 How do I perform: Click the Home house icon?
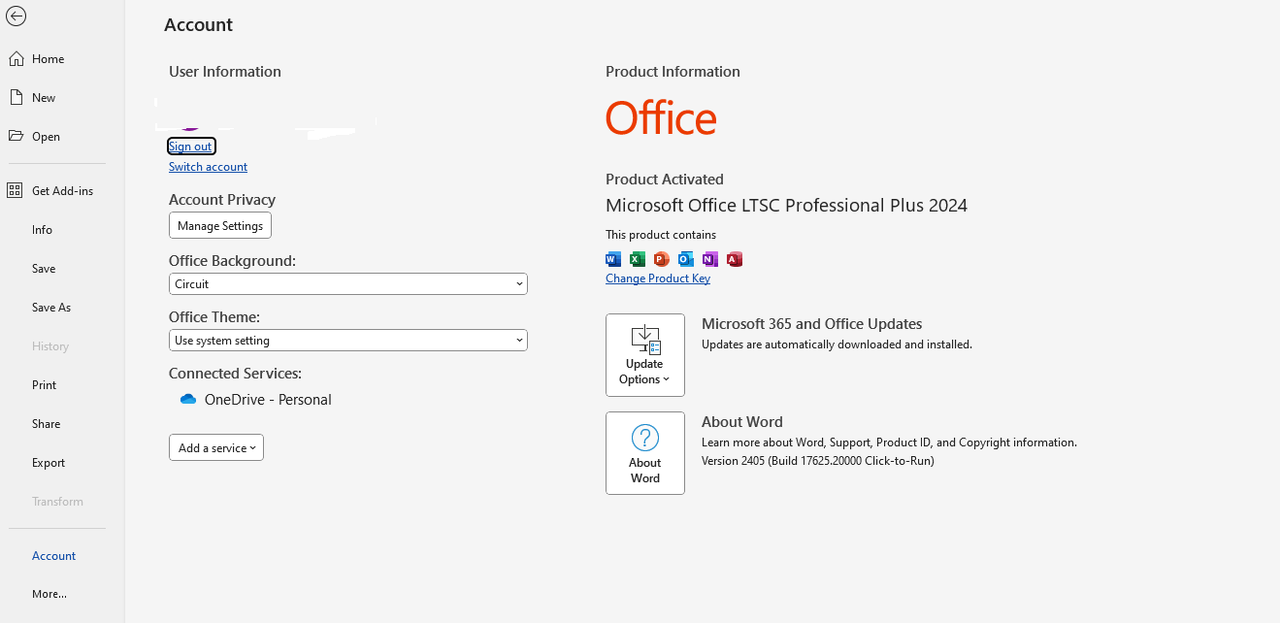(x=16, y=59)
